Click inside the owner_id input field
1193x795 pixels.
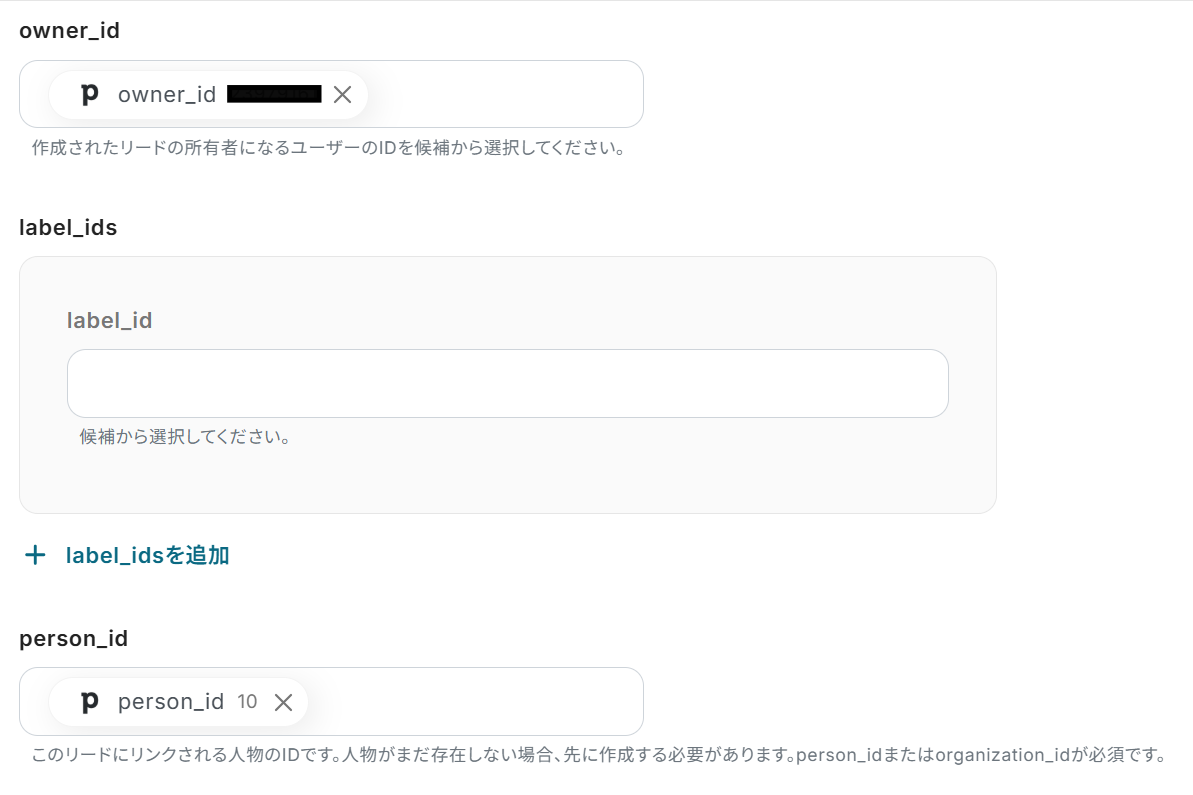pos(500,94)
